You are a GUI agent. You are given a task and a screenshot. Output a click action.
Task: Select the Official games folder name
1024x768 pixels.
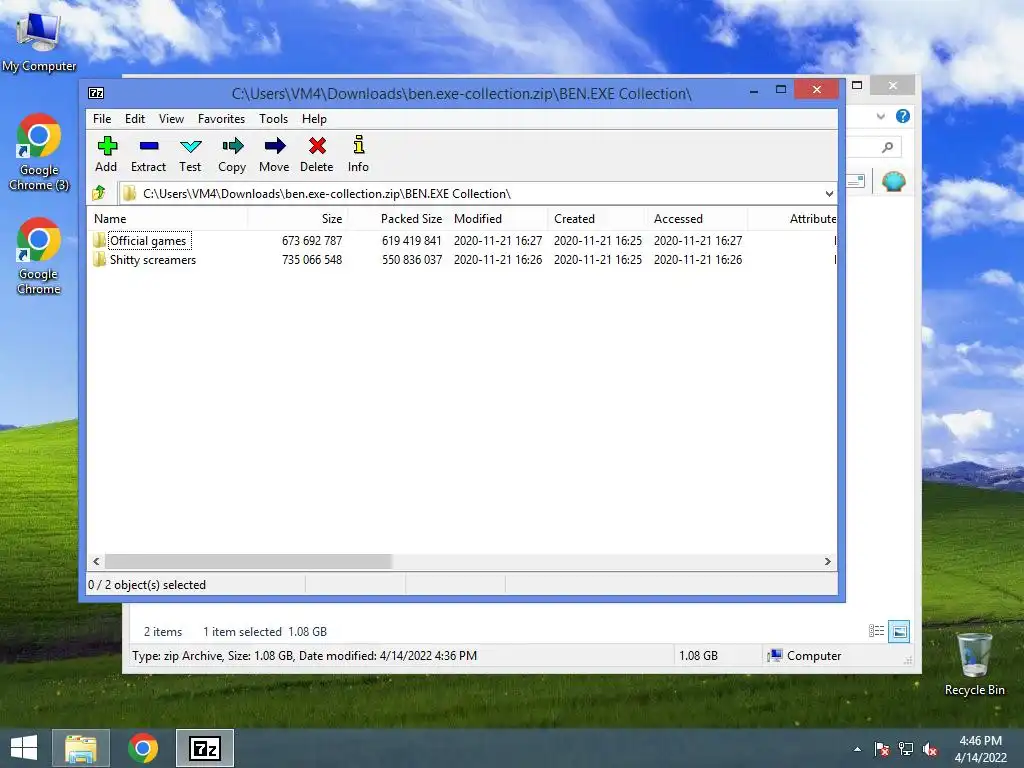point(148,240)
